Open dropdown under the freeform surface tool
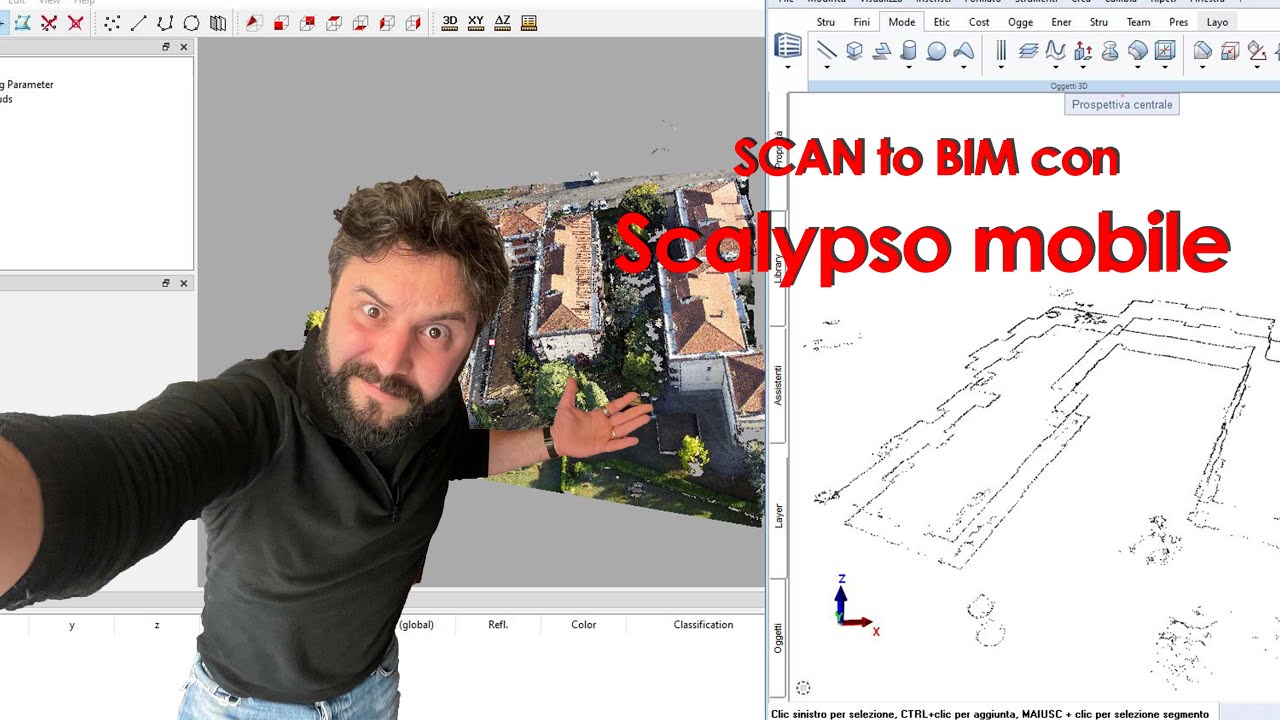This screenshot has height=720, width=1280. coord(963,66)
